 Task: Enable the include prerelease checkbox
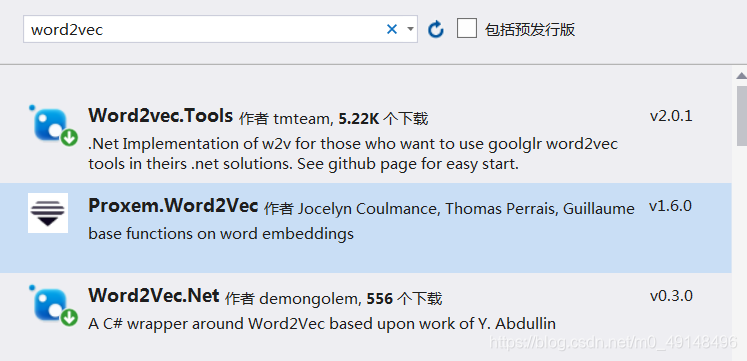click(467, 28)
